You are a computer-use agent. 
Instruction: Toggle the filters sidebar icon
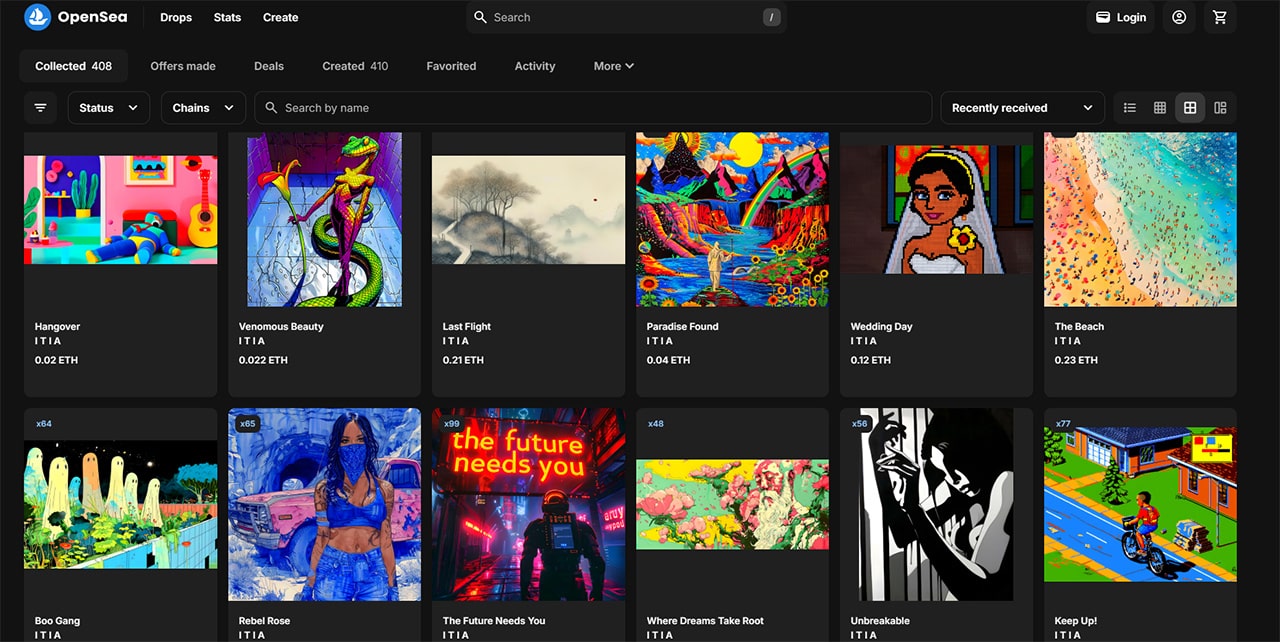40,108
